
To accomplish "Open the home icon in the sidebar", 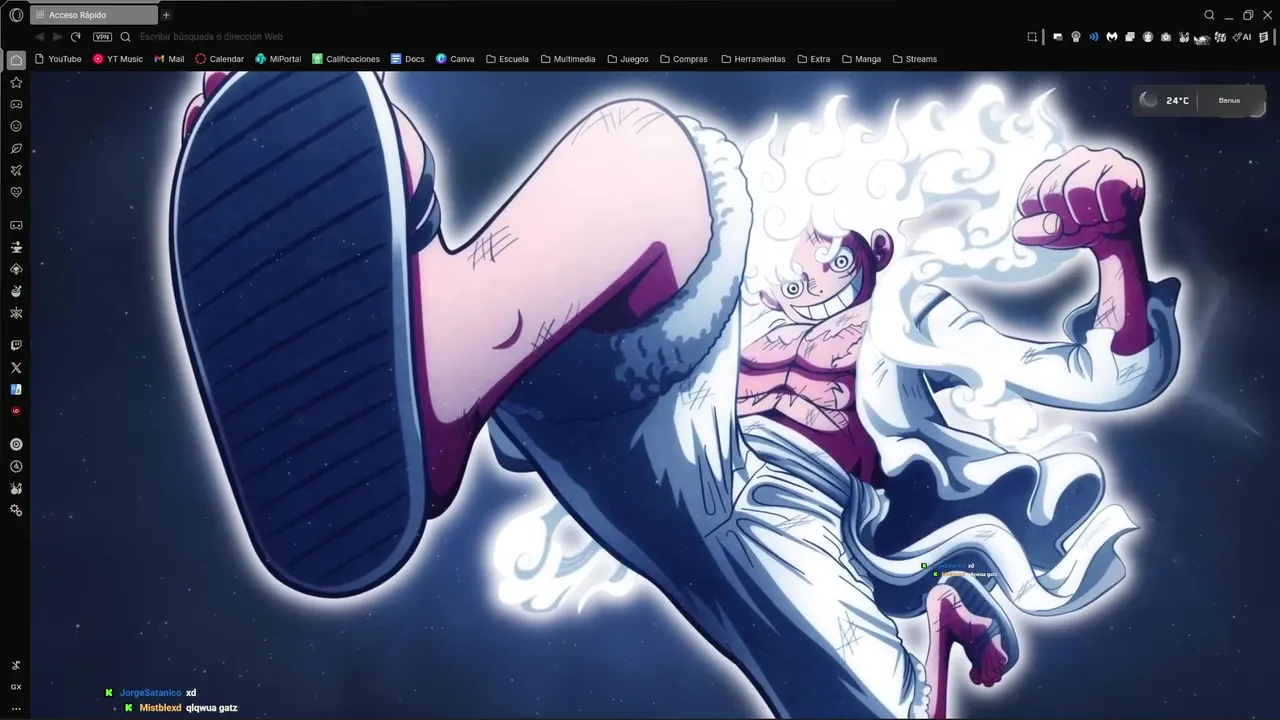I will point(16,60).
